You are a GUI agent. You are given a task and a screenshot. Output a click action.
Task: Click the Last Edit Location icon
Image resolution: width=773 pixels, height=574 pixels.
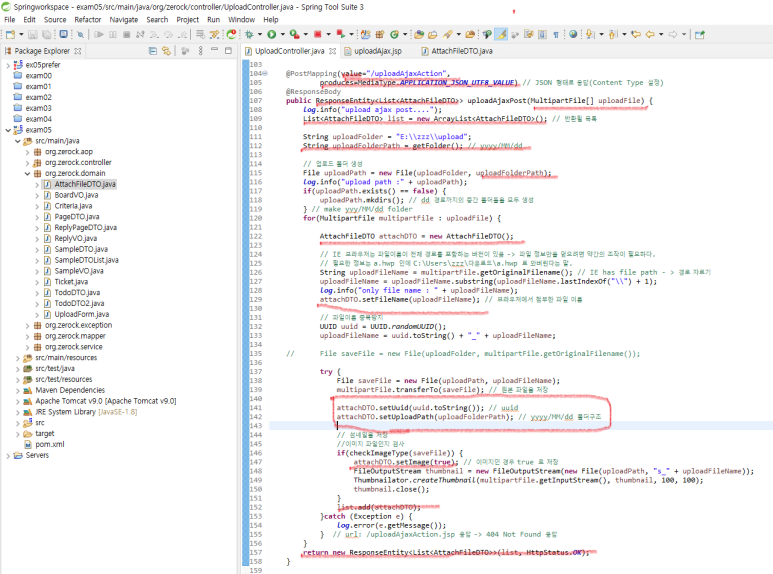pyautogui.click(x=636, y=35)
